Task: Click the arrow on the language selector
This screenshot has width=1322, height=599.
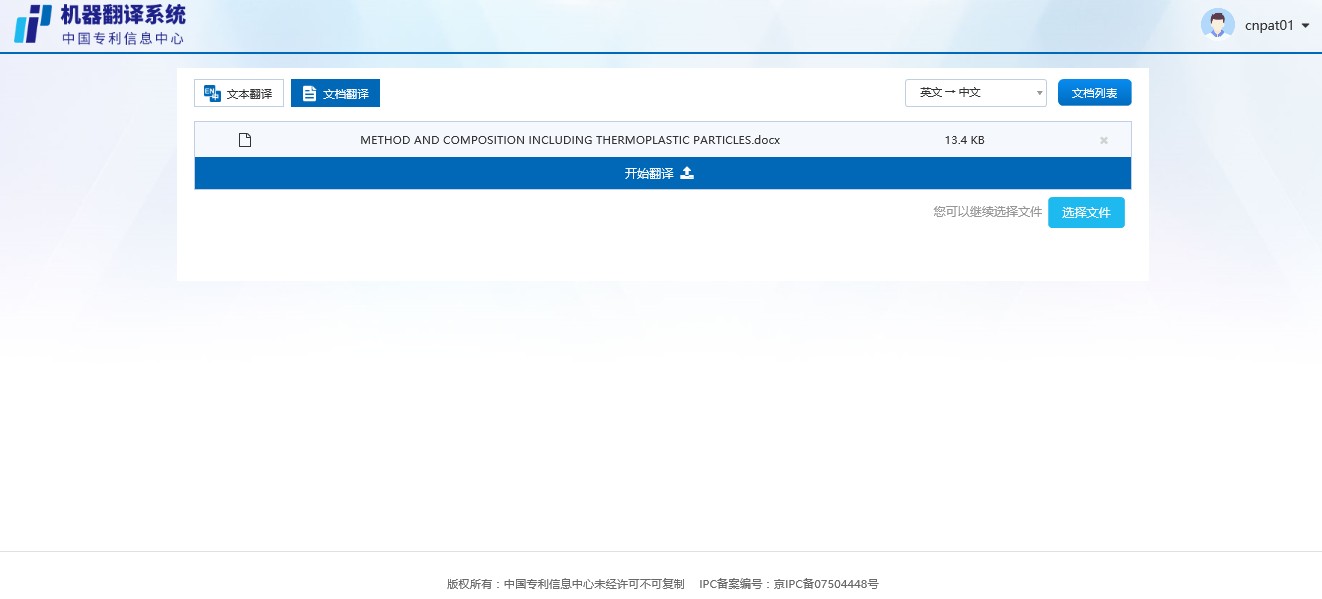Action: coord(1040,94)
